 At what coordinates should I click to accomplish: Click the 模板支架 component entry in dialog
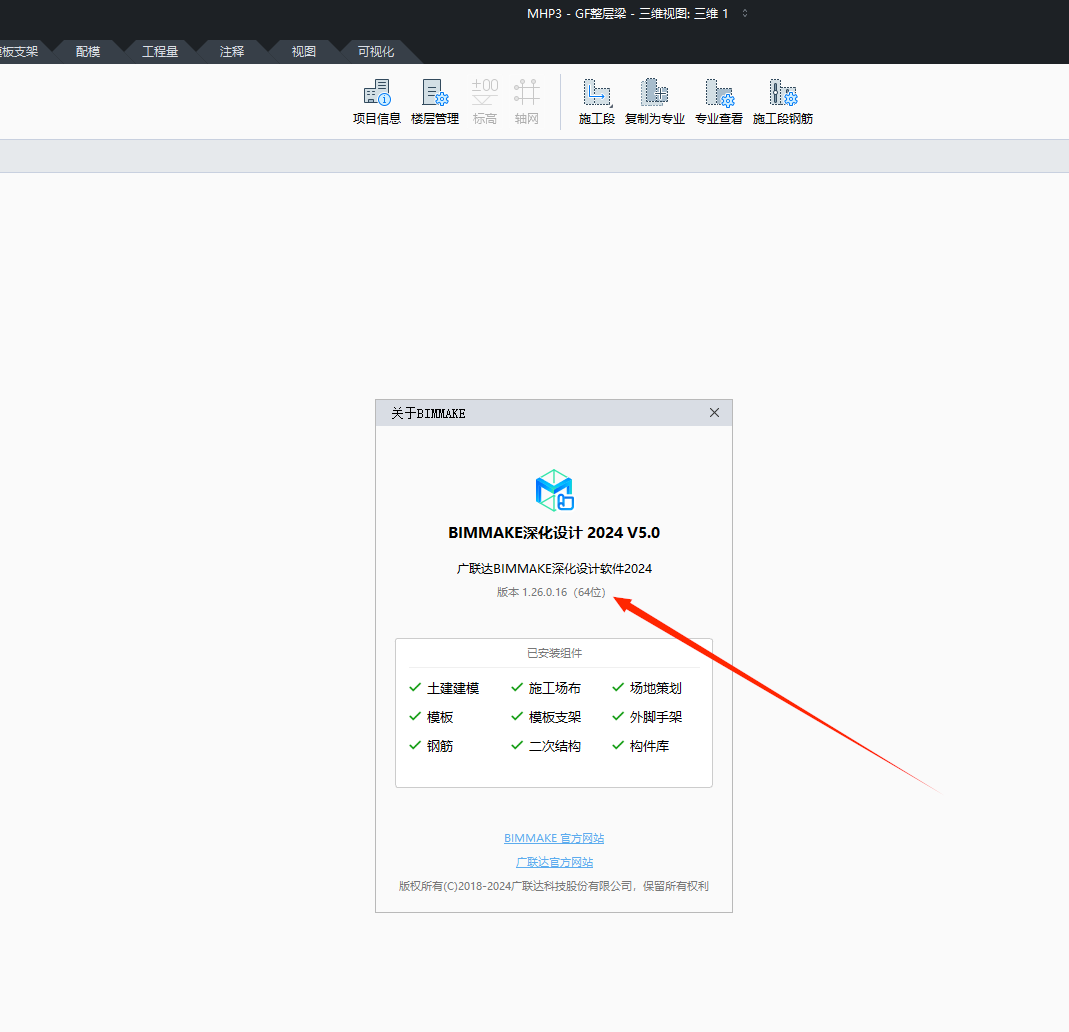[x=546, y=717]
